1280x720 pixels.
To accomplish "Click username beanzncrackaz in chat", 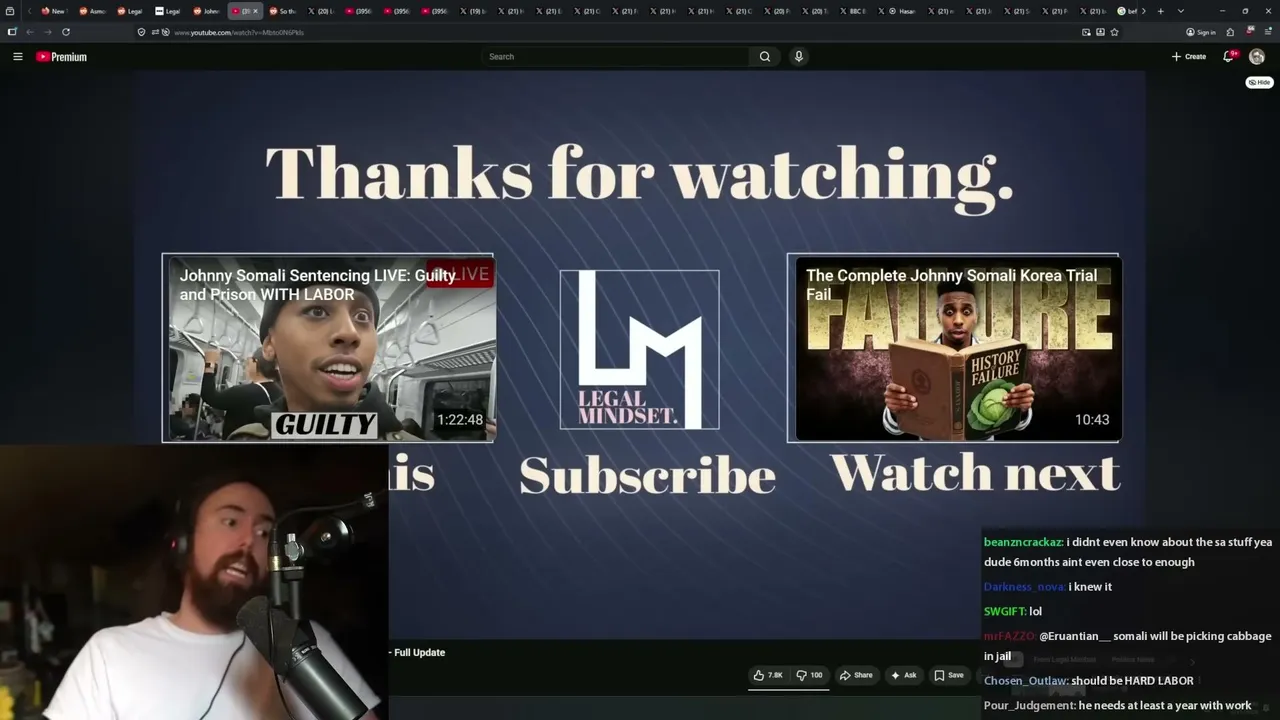I will 1023,542.
